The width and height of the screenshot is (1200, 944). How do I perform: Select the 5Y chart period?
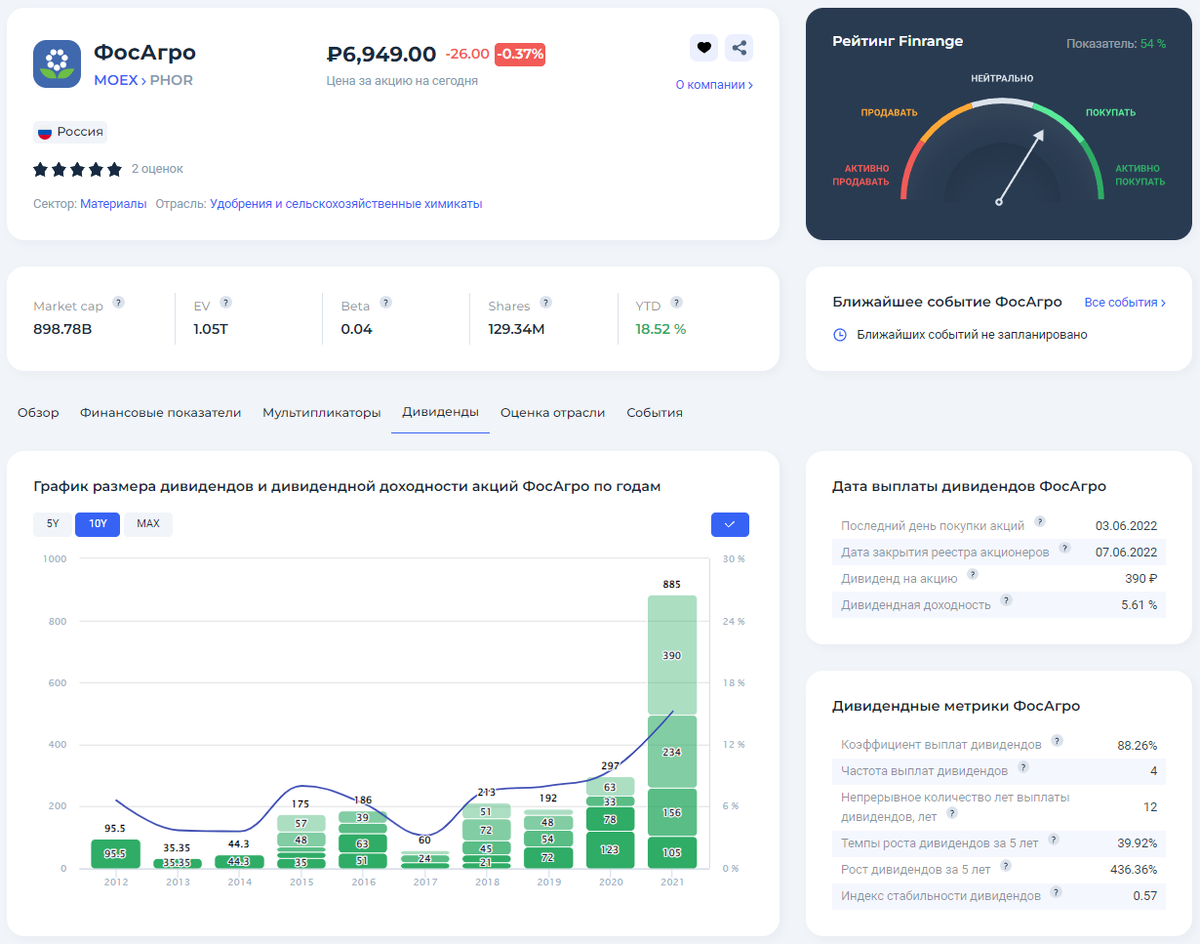[x=52, y=524]
